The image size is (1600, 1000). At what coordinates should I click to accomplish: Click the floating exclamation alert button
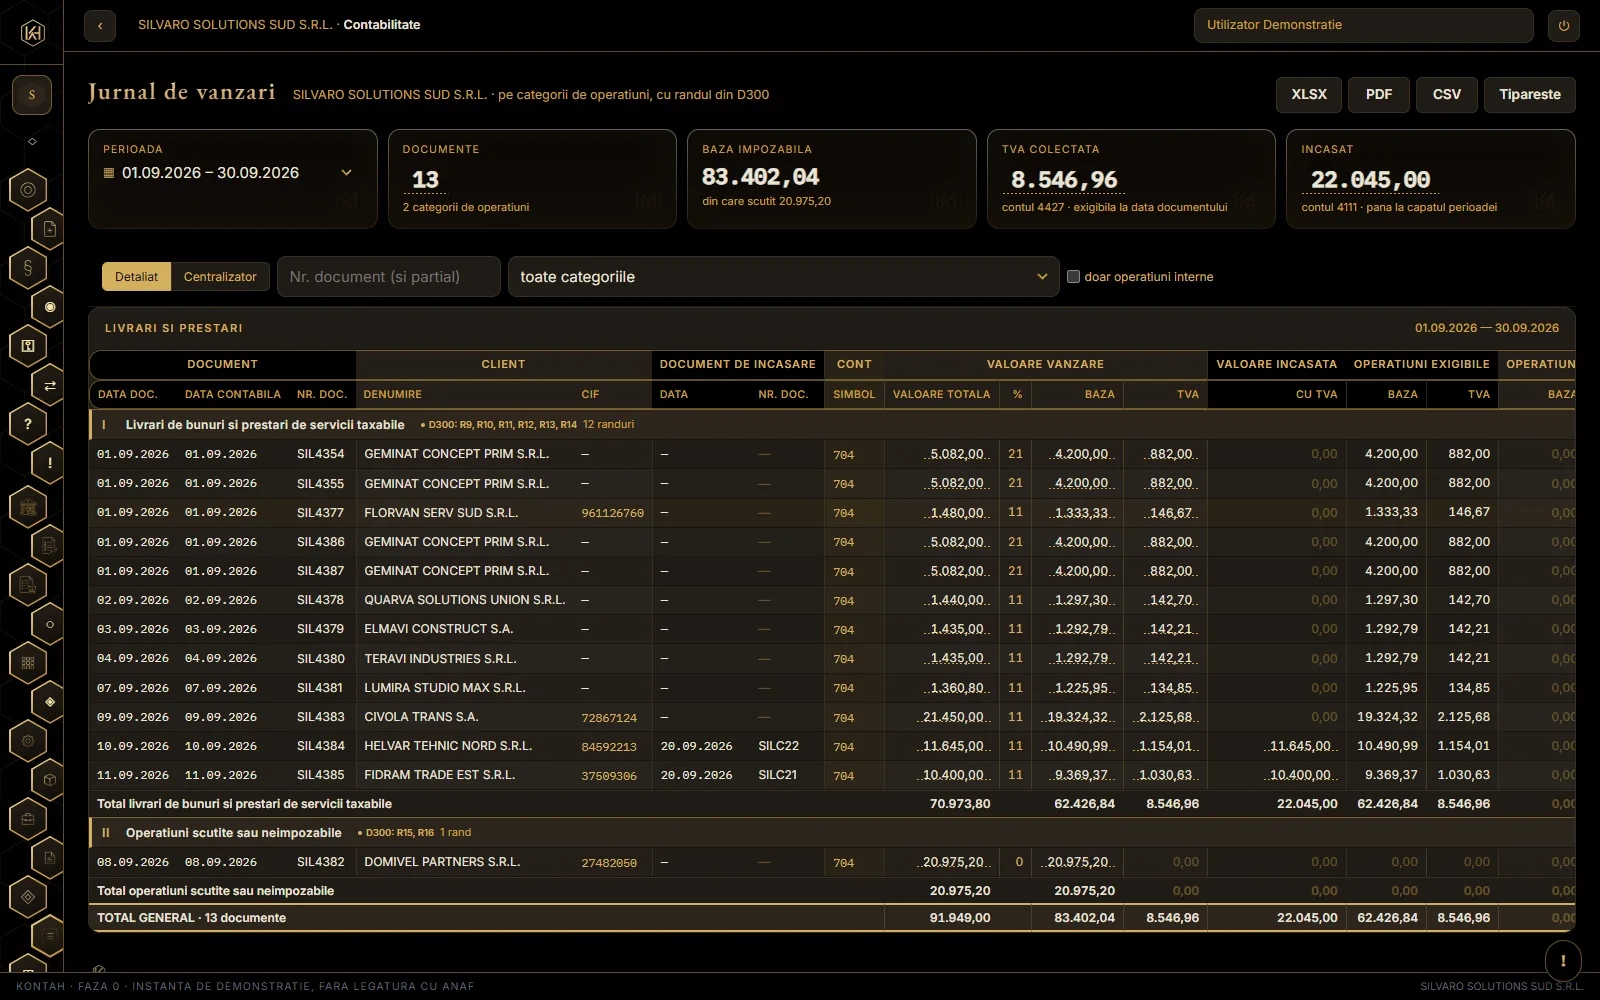click(1563, 961)
